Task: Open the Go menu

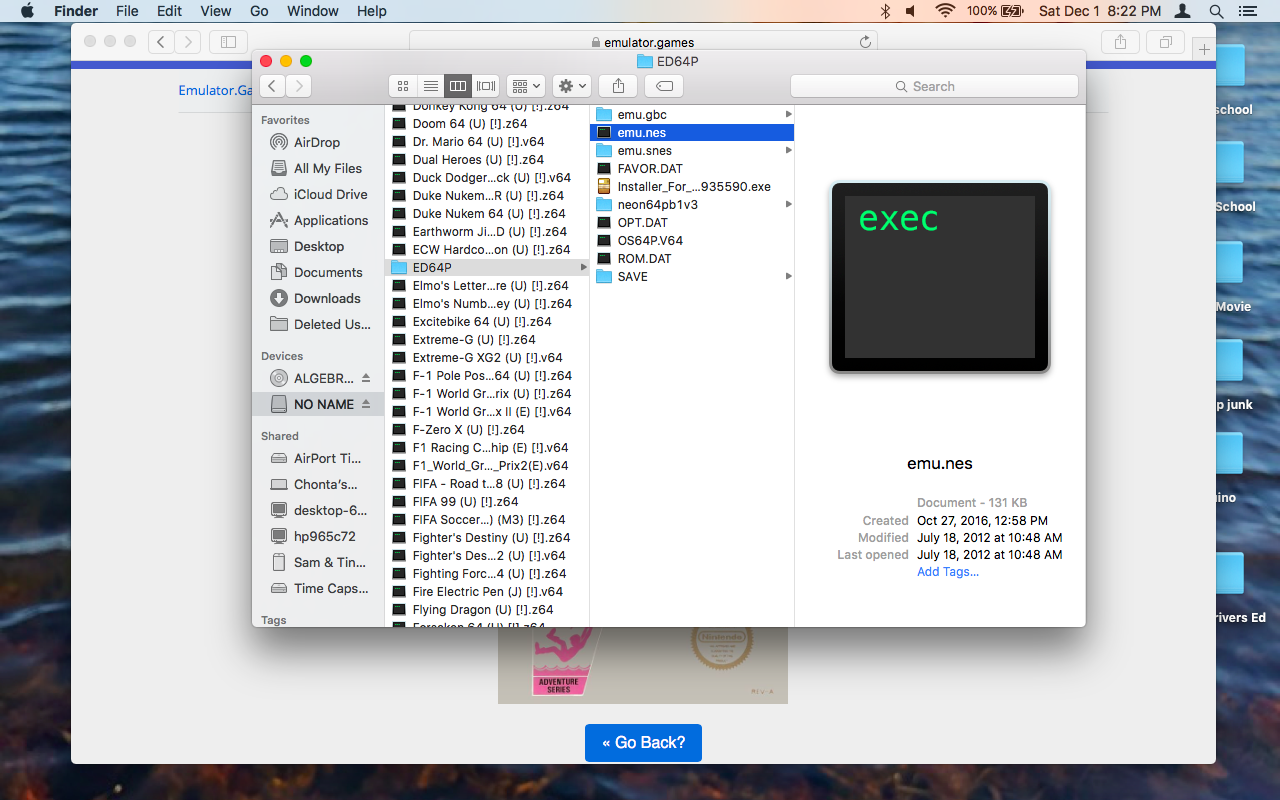Action: [259, 11]
